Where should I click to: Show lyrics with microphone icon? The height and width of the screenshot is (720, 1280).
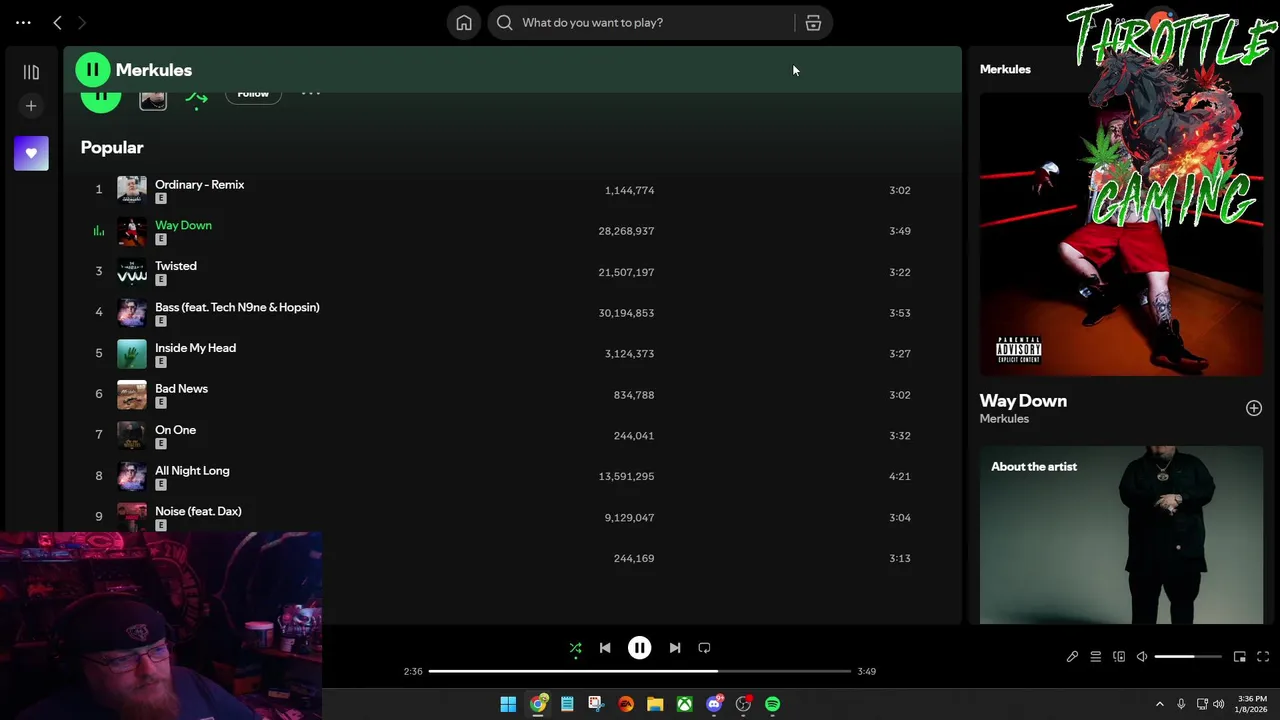pyautogui.click(x=1072, y=657)
